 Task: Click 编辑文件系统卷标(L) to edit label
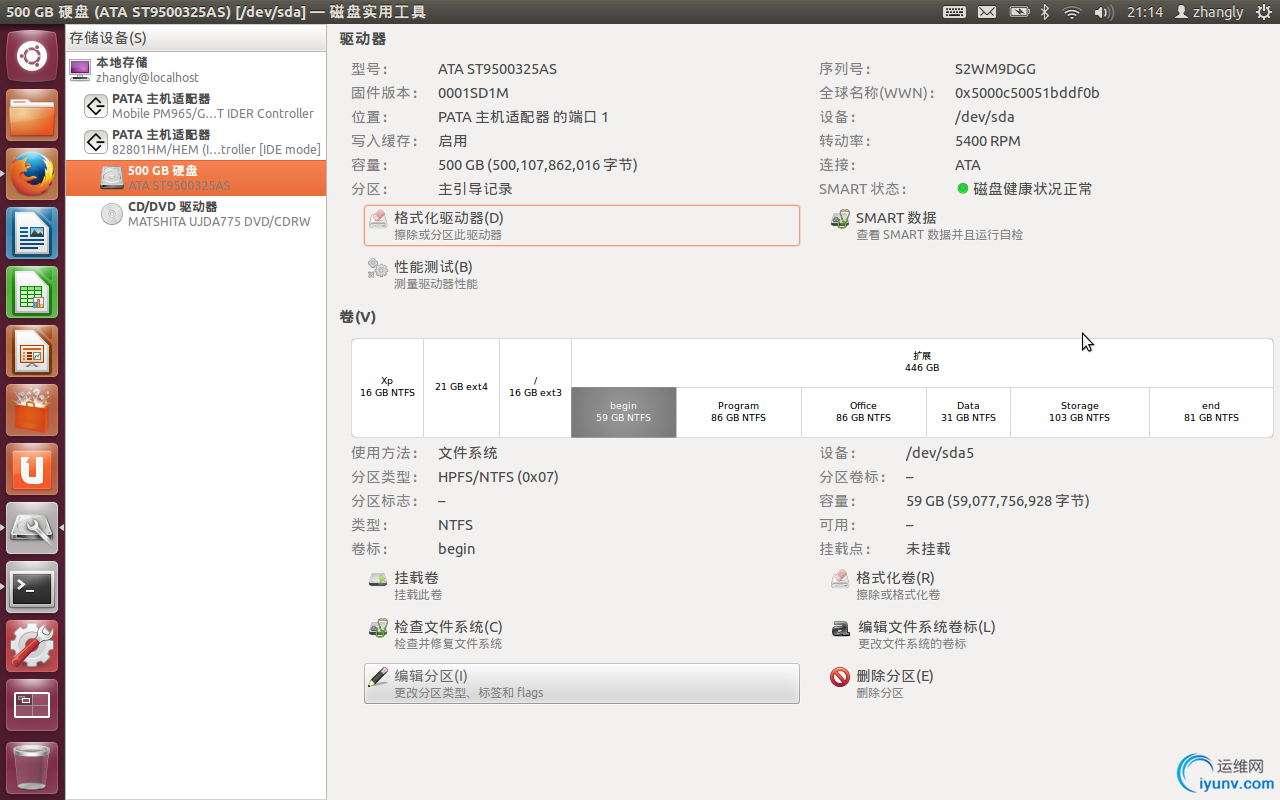[913, 634]
